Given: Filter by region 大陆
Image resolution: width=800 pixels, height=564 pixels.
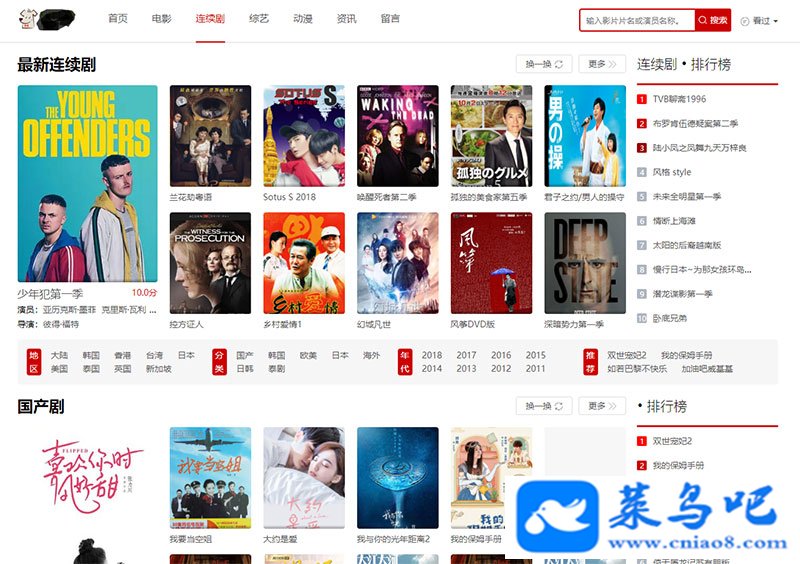Looking at the screenshot, I should pyautogui.click(x=59, y=355).
